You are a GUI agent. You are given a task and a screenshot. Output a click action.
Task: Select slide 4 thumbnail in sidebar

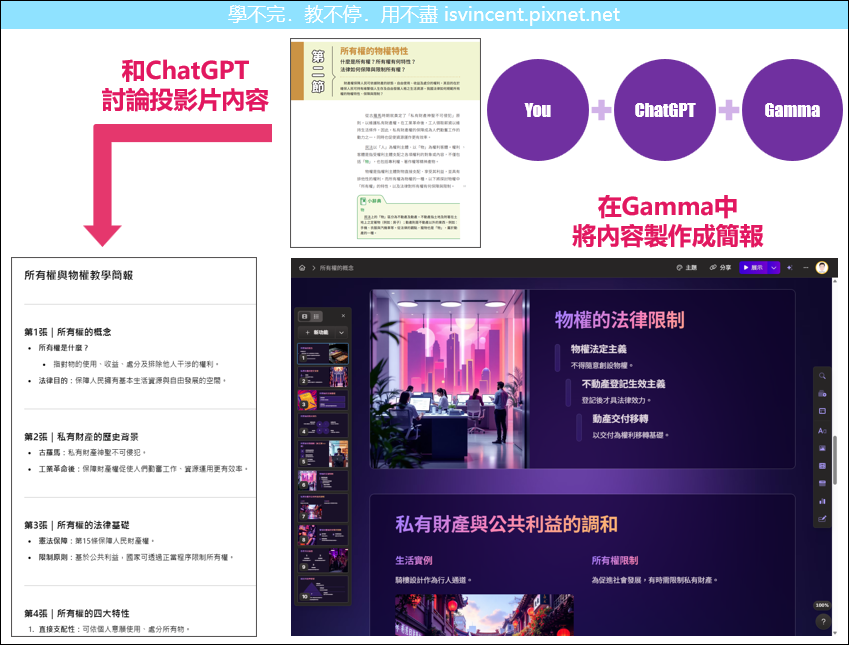[323, 426]
